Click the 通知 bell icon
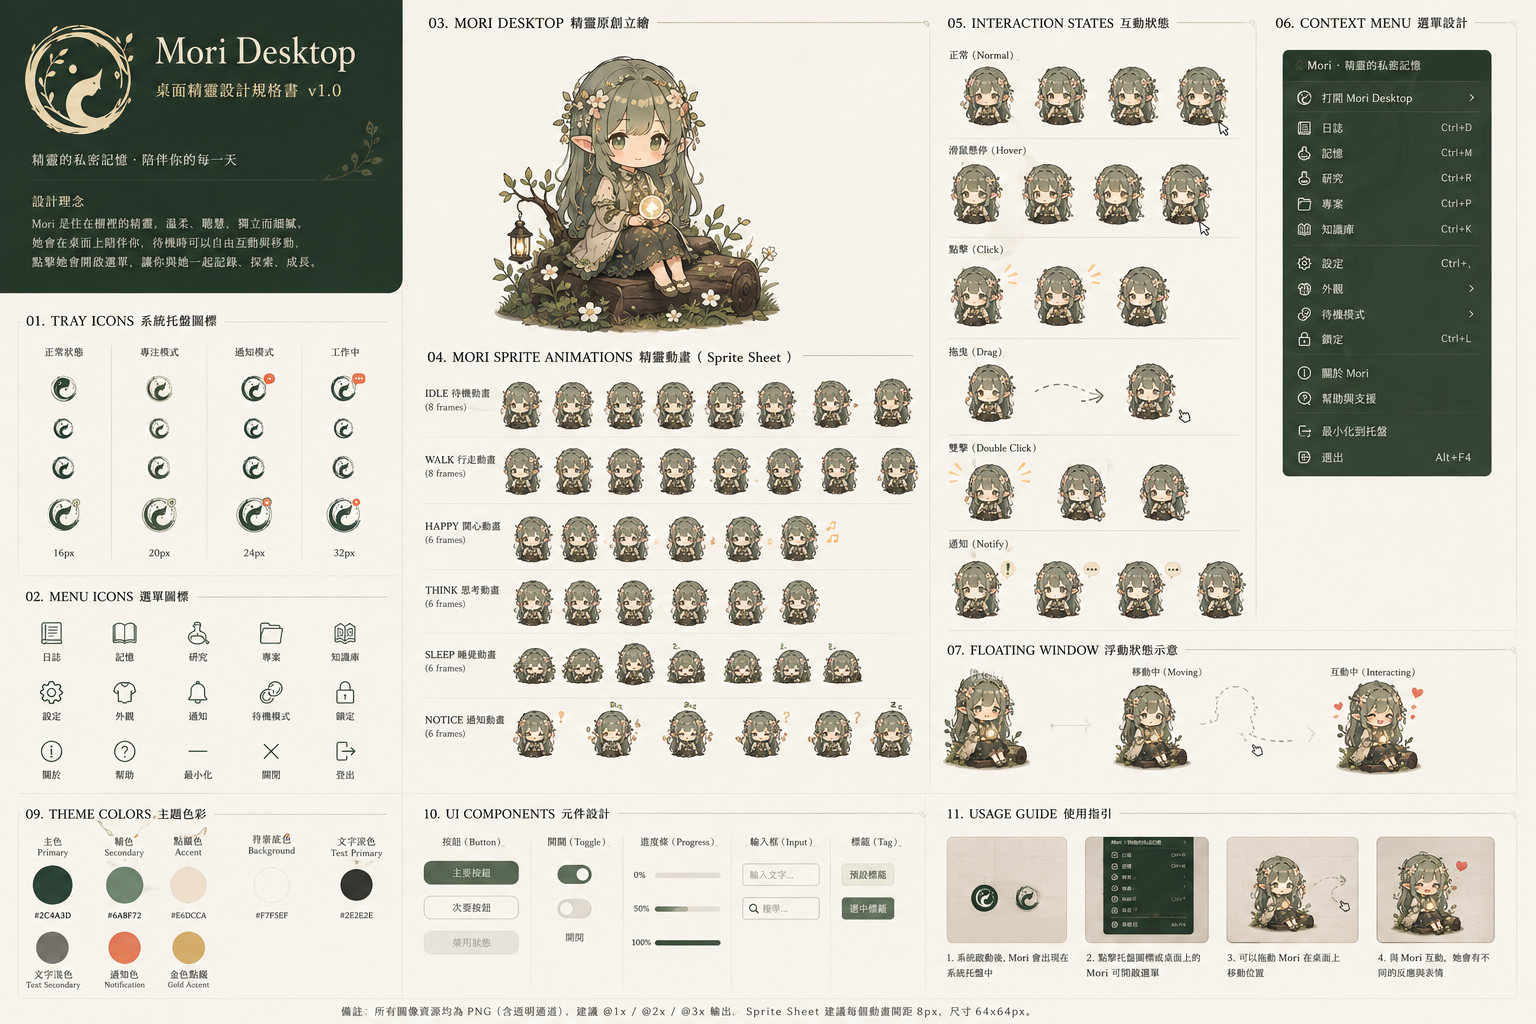The height and width of the screenshot is (1024, 1536). [198, 692]
